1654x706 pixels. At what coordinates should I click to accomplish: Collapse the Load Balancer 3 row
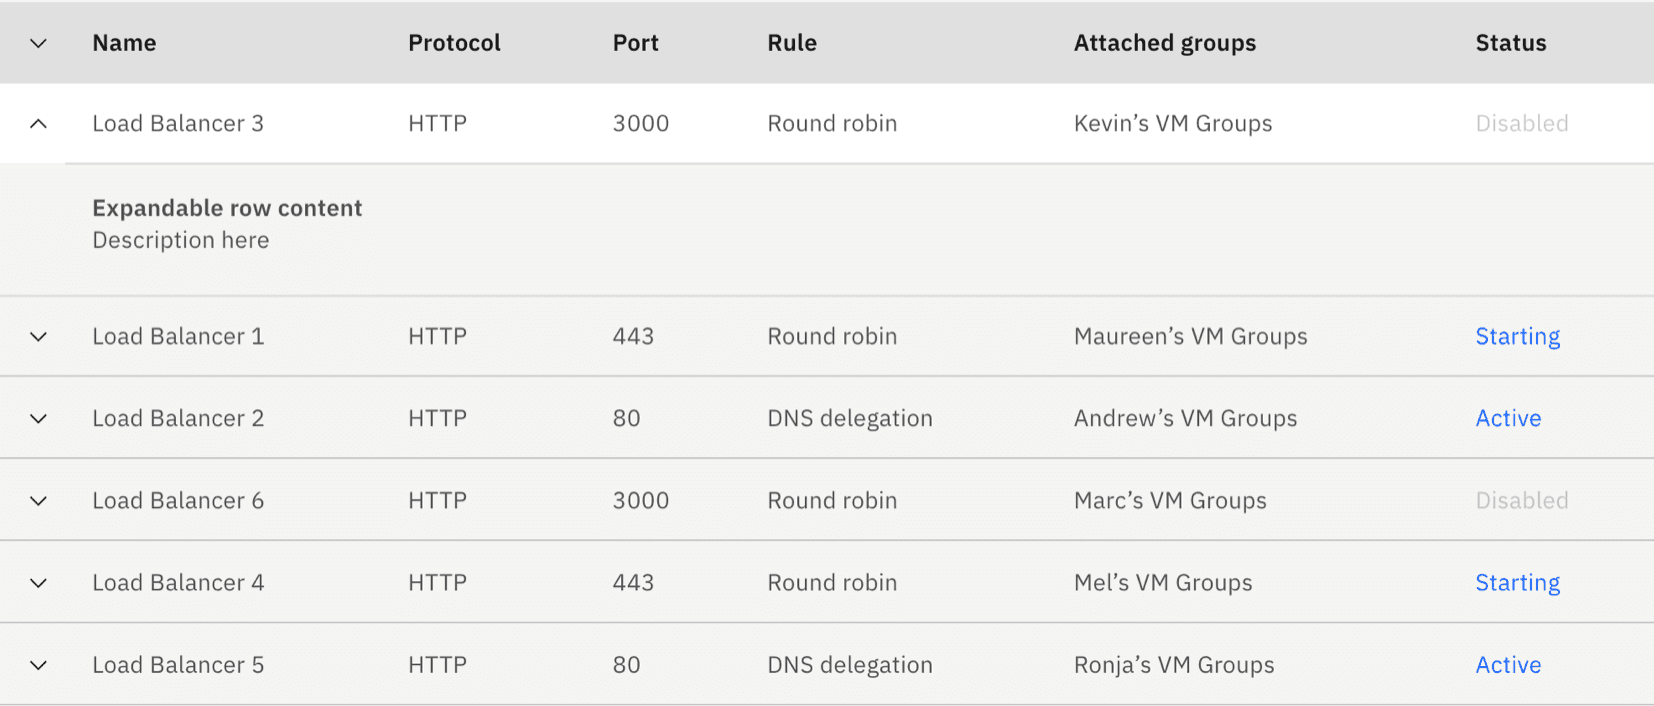tap(38, 124)
